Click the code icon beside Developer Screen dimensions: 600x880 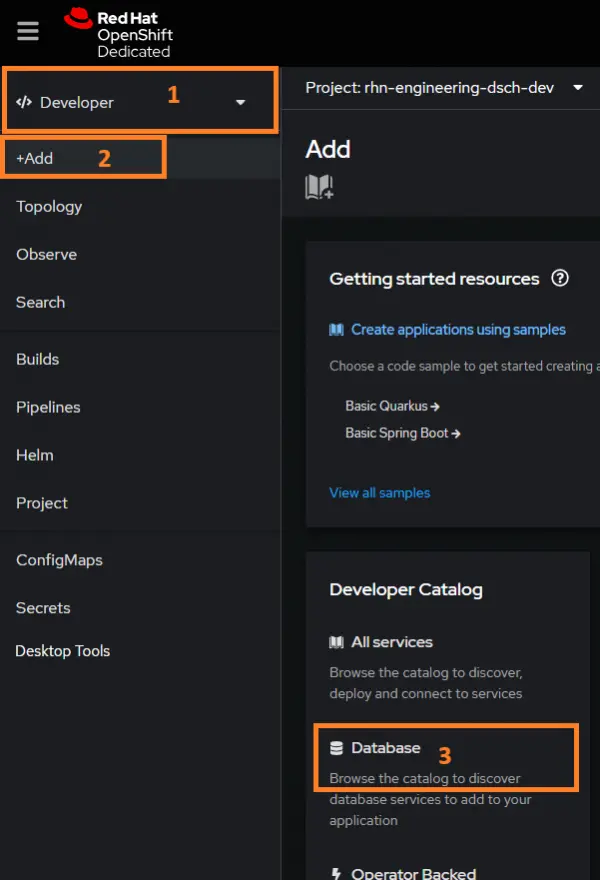click(x=24, y=102)
